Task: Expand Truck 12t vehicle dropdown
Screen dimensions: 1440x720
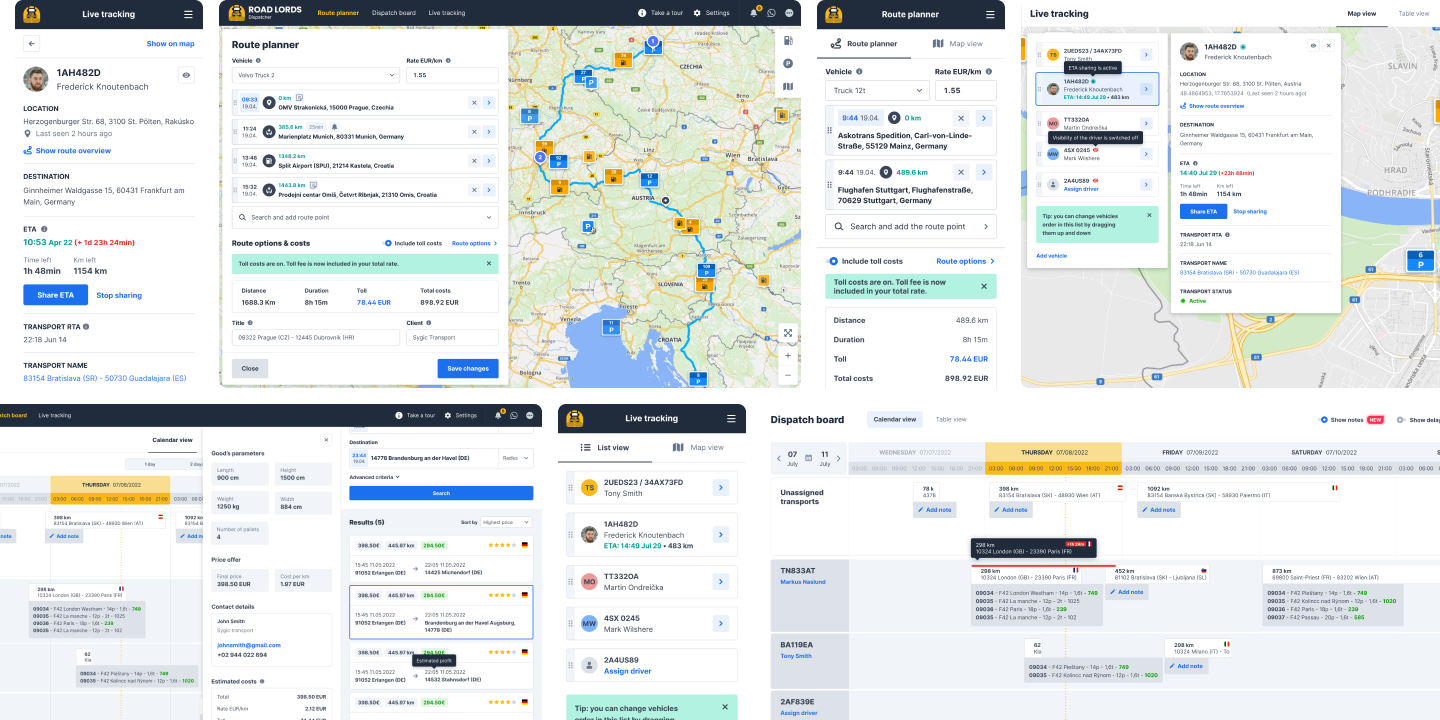Action: click(x=877, y=90)
